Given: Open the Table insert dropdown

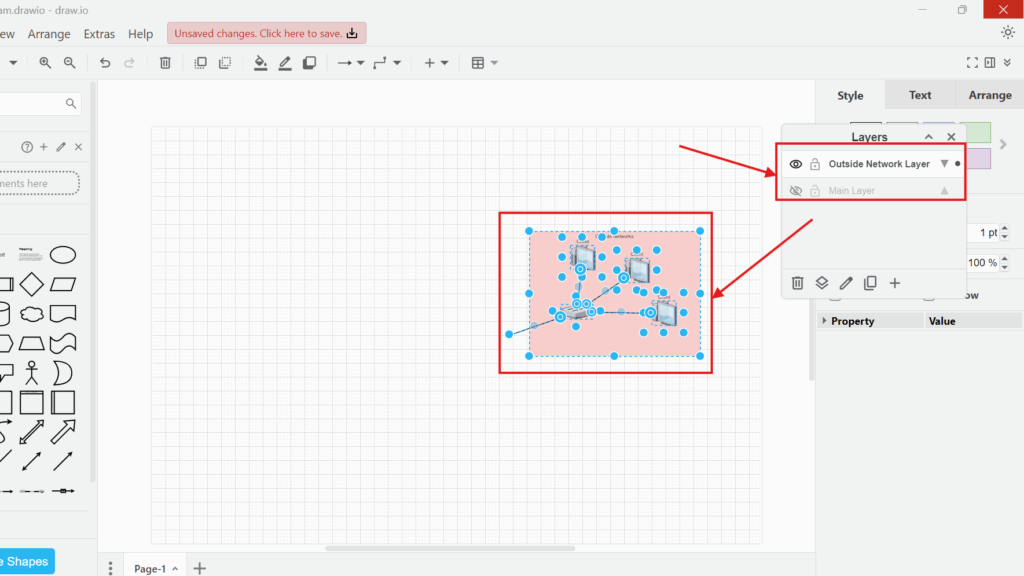Looking at the screenshot, I should pyautogui.click(x=491, y=63).
